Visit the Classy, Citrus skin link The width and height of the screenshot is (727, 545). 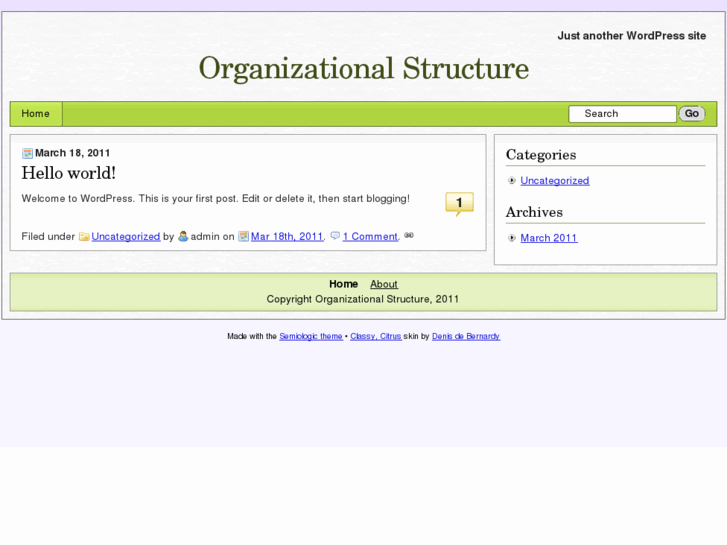(x=376, y=336)
